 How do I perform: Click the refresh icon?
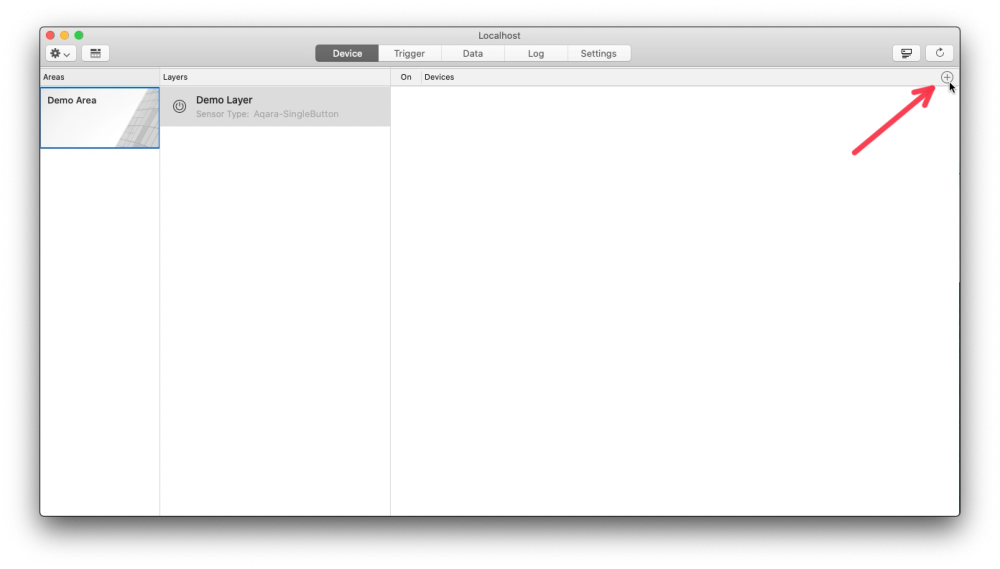pyautogui.click(x=939, y=54)
